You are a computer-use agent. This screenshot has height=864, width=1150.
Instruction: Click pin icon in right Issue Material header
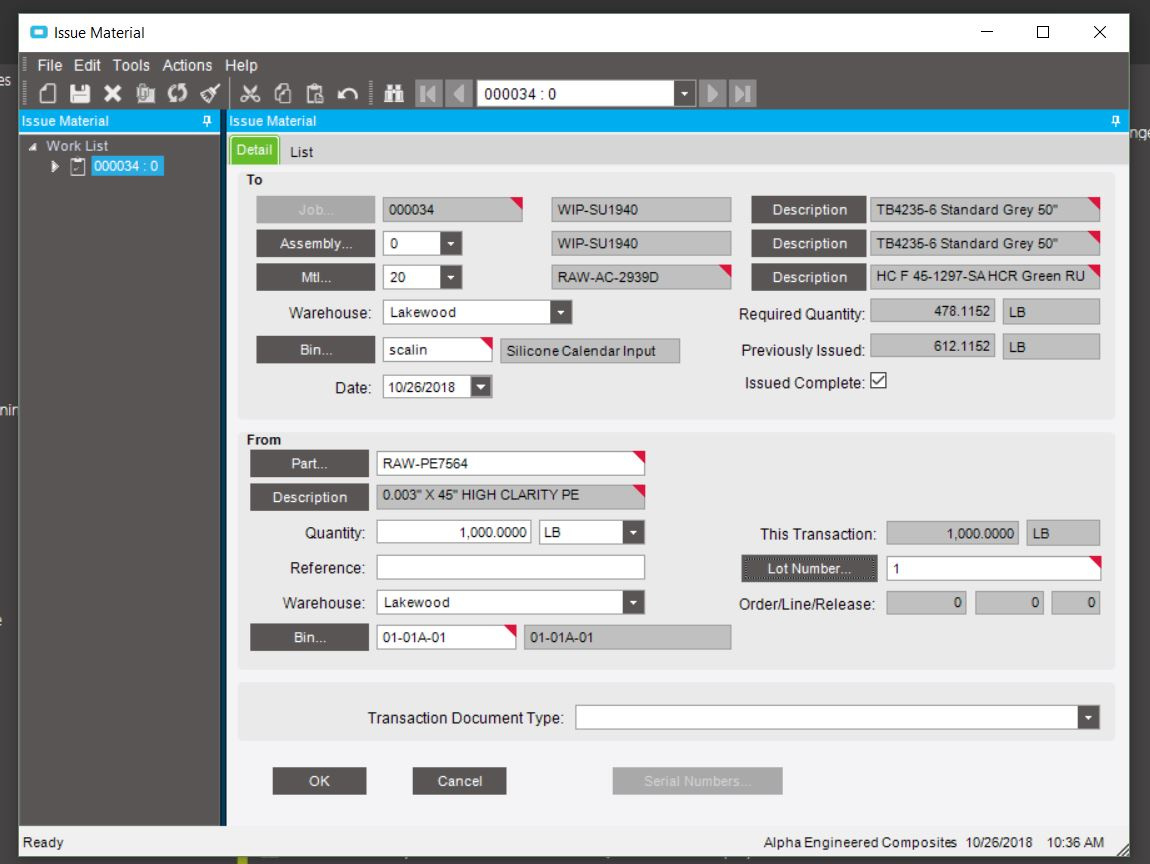[x=1116, y=121]
